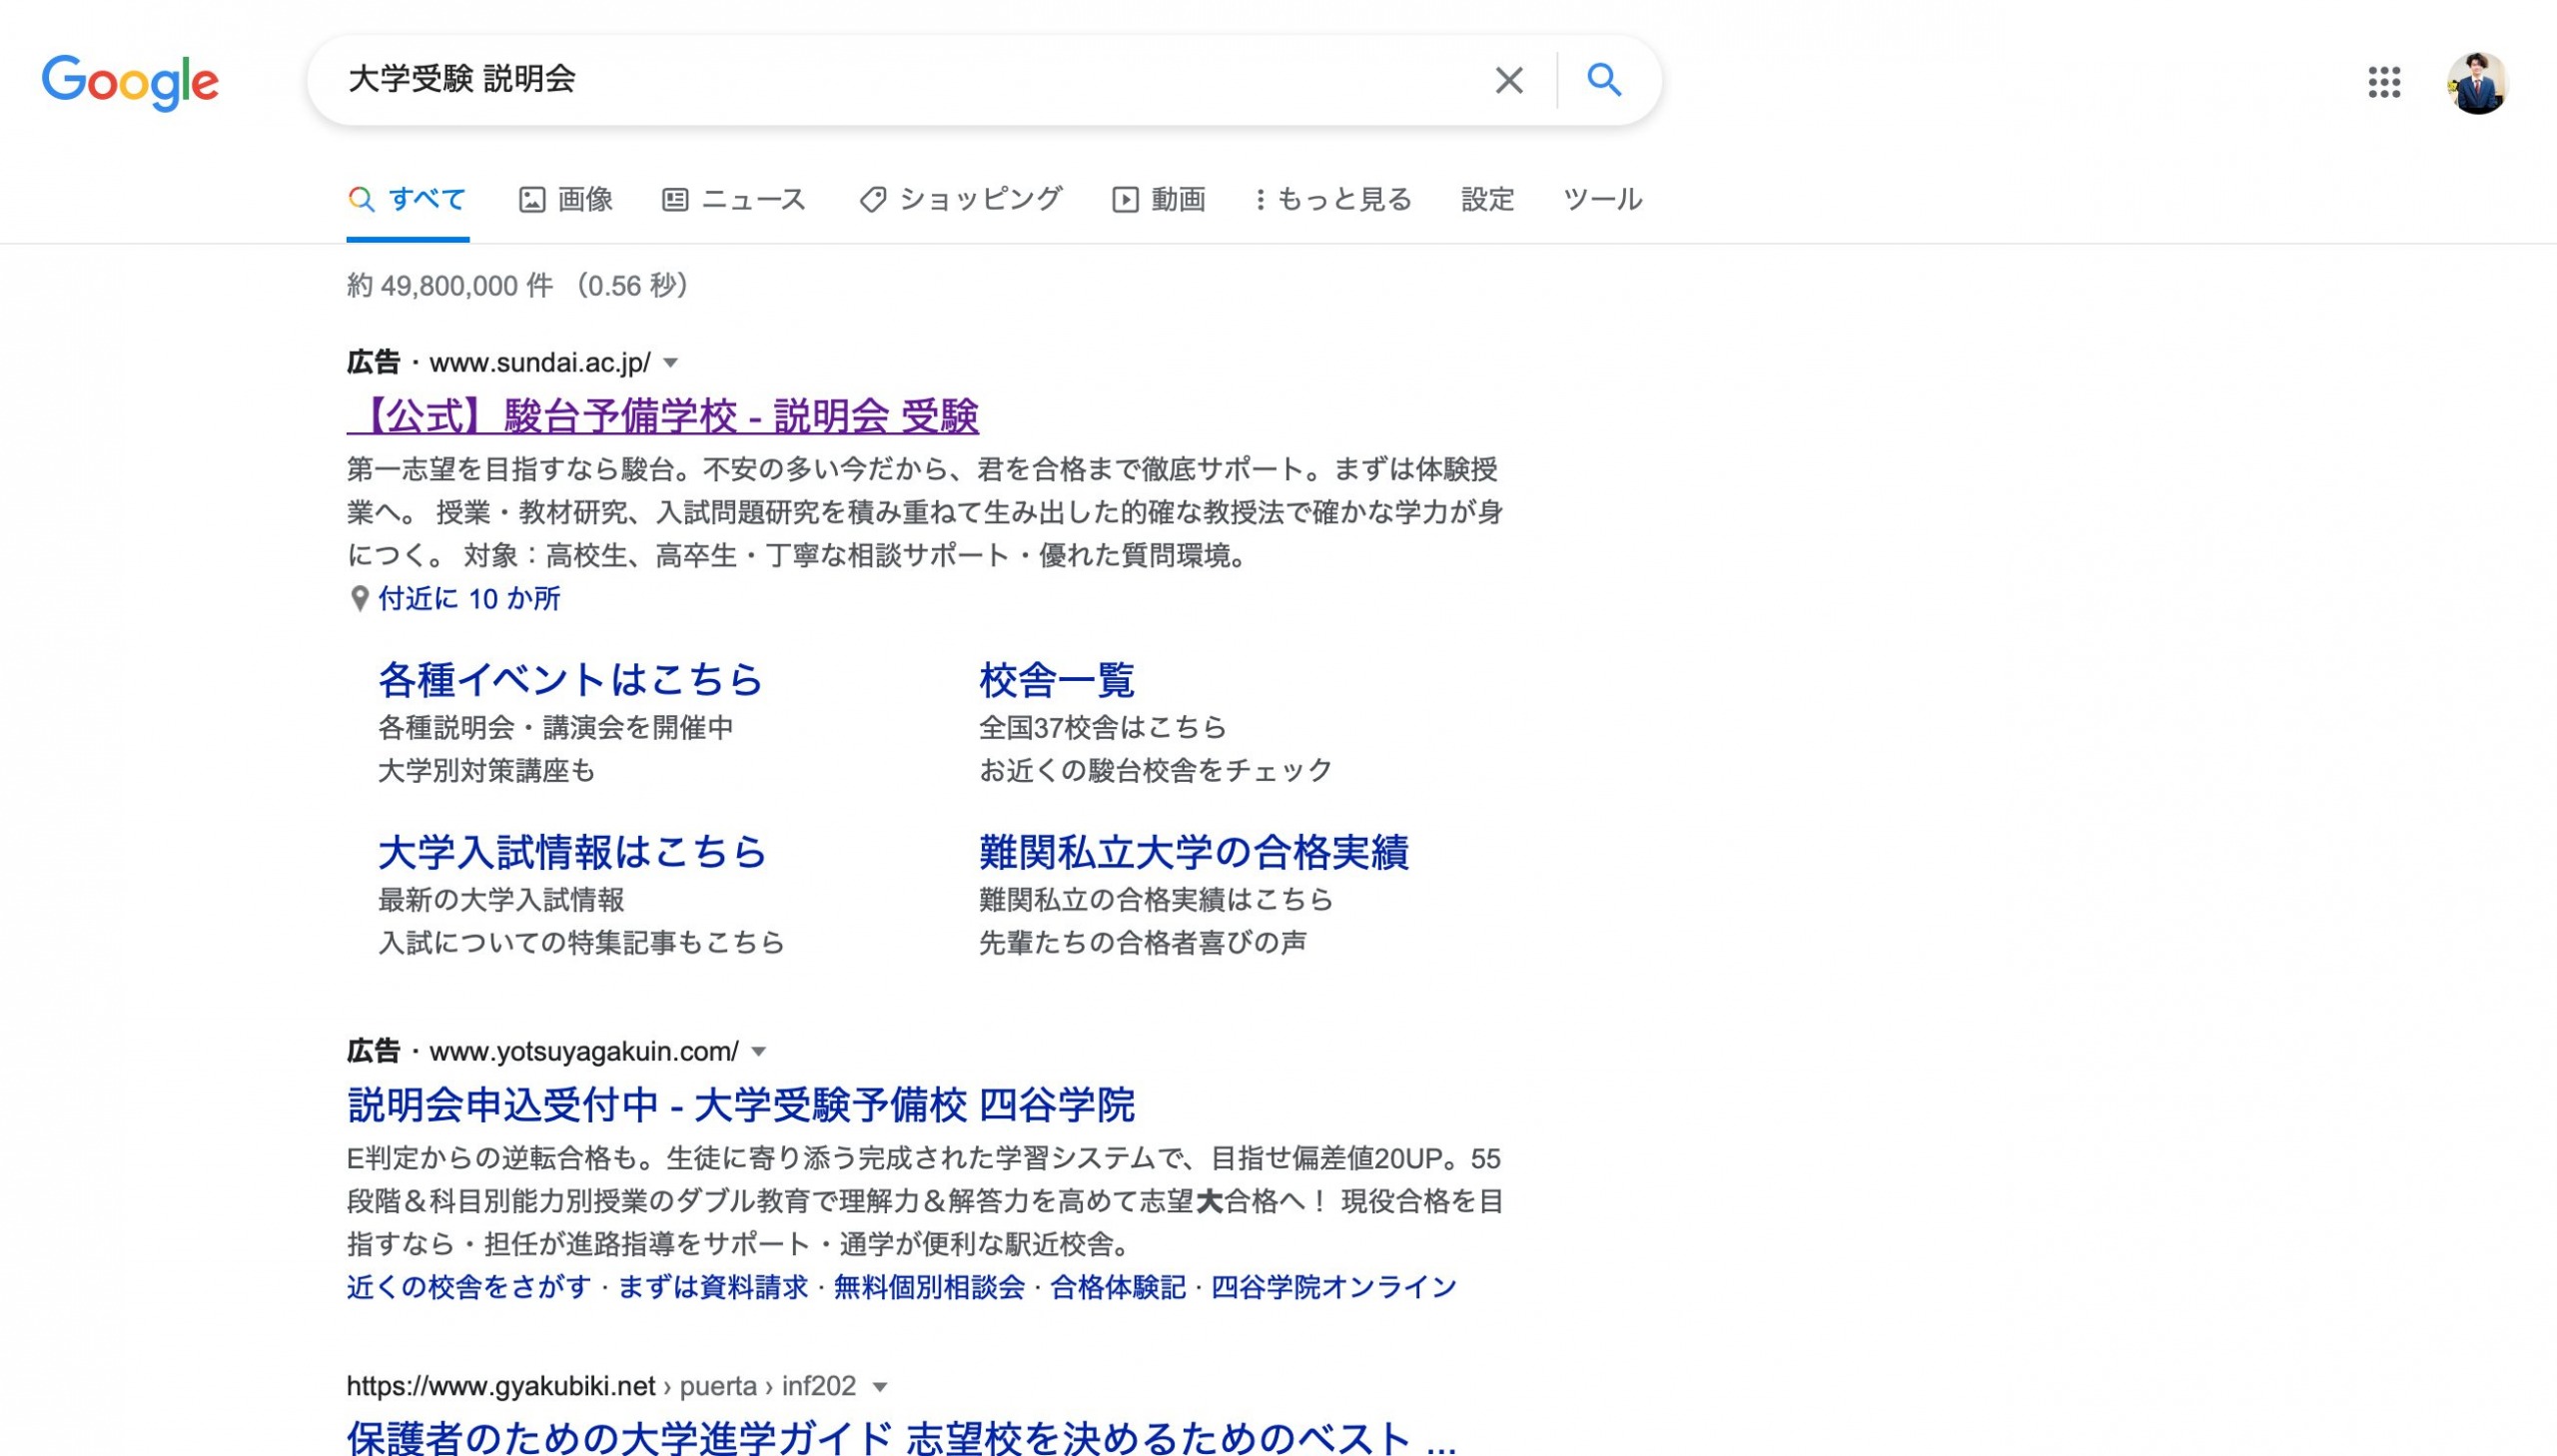Expand the yotsuyagakuin.com ad dropdown arrow

759,1052
